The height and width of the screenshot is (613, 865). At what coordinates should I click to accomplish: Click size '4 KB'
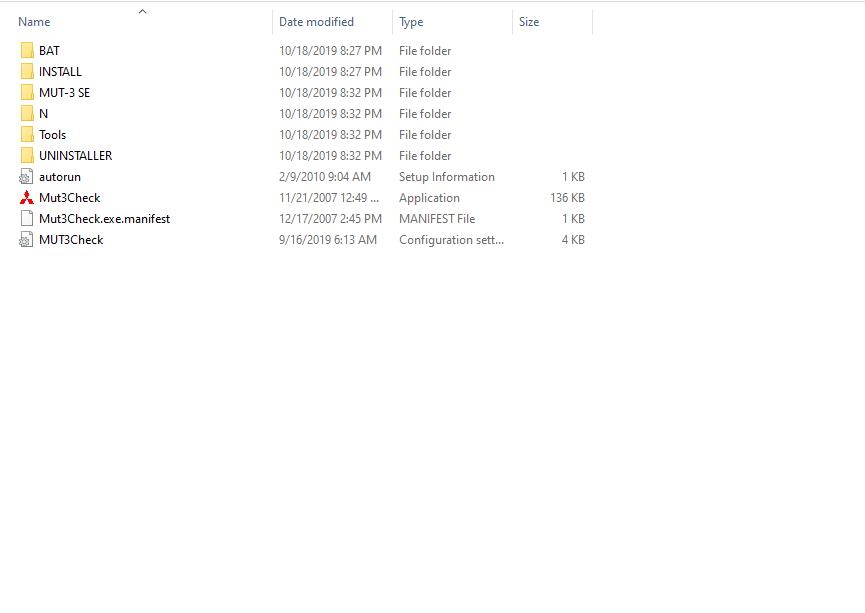pyautogui.click(x=573, y=239)
